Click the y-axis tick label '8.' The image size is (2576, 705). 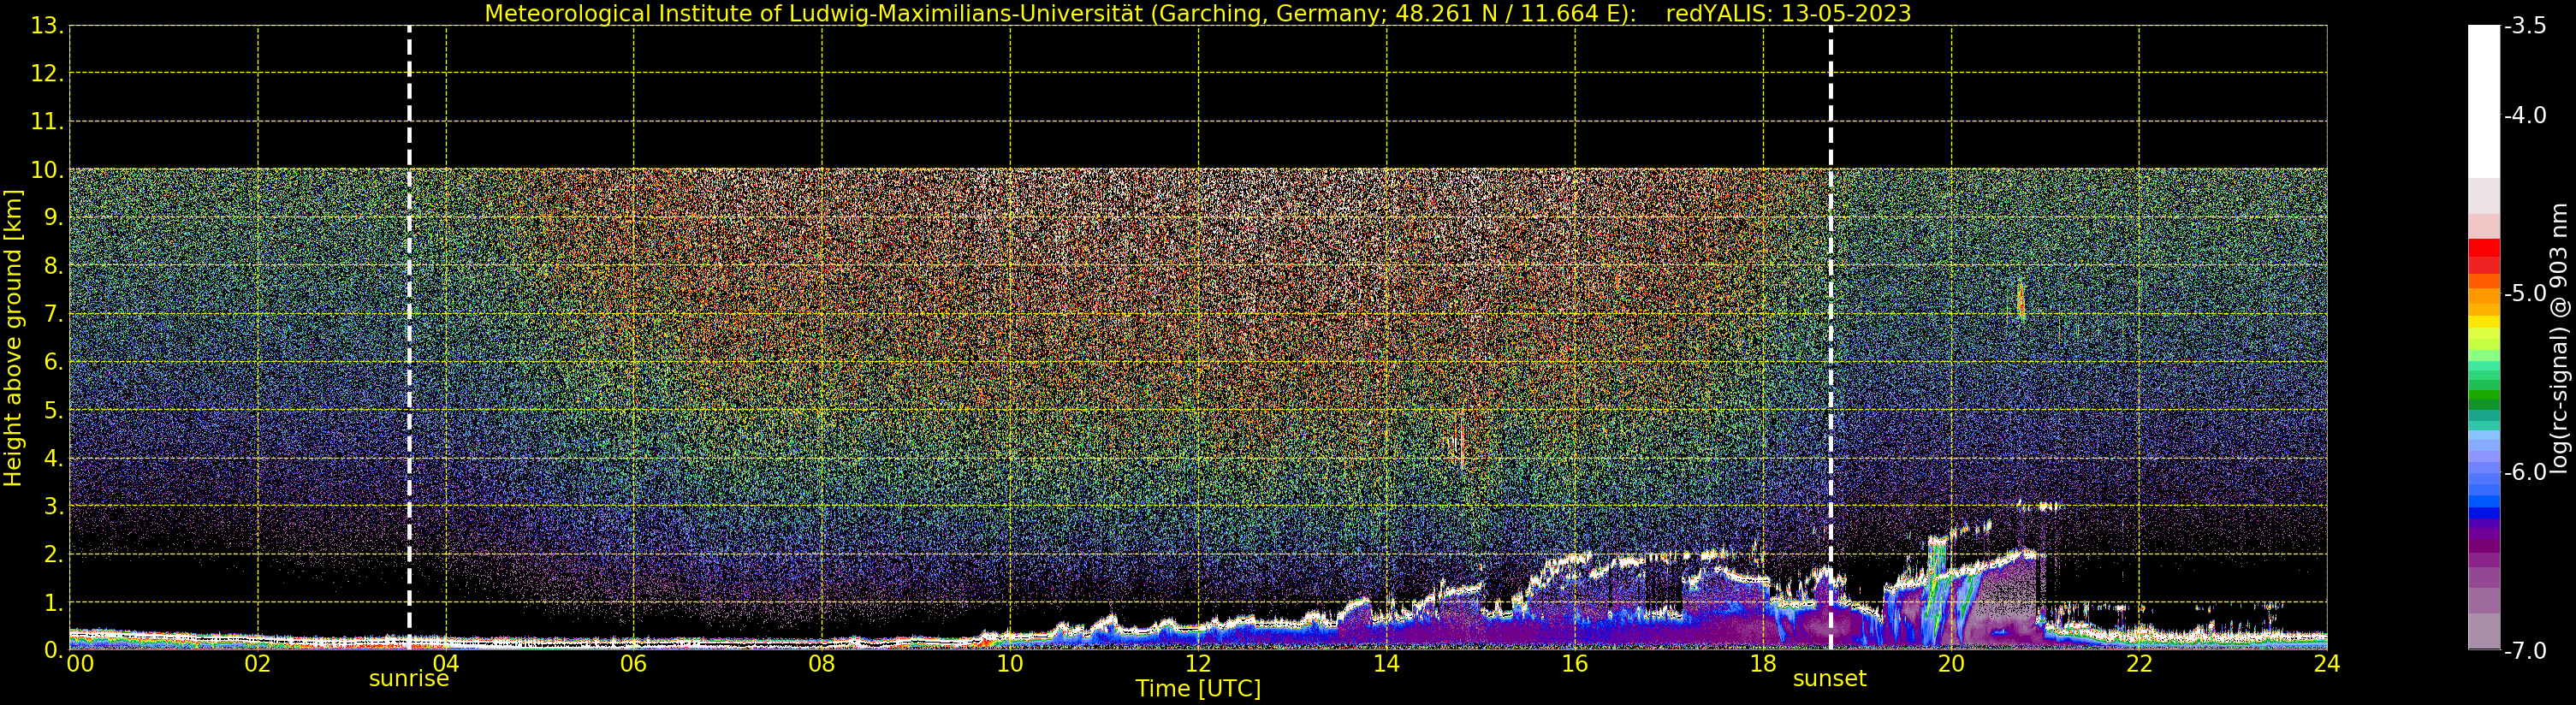pos(54,266)
